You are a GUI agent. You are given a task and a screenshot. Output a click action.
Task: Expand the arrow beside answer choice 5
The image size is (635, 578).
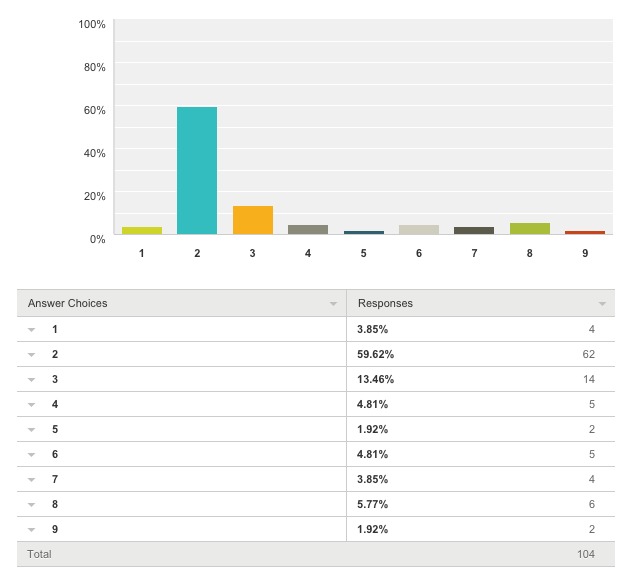[x=32, y=430]
